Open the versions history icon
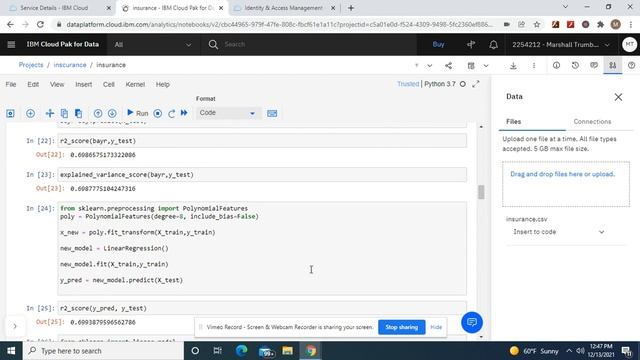This screenshot has width=640, height=360. 575,65
